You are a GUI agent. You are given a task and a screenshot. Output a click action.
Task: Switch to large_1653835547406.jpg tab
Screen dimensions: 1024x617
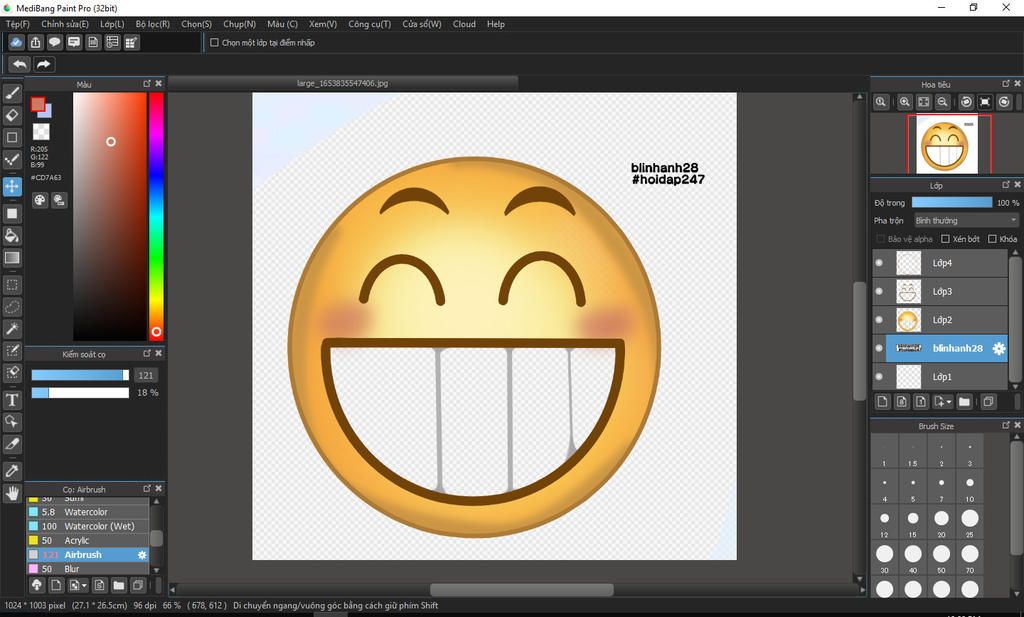[x=343, y=83]
